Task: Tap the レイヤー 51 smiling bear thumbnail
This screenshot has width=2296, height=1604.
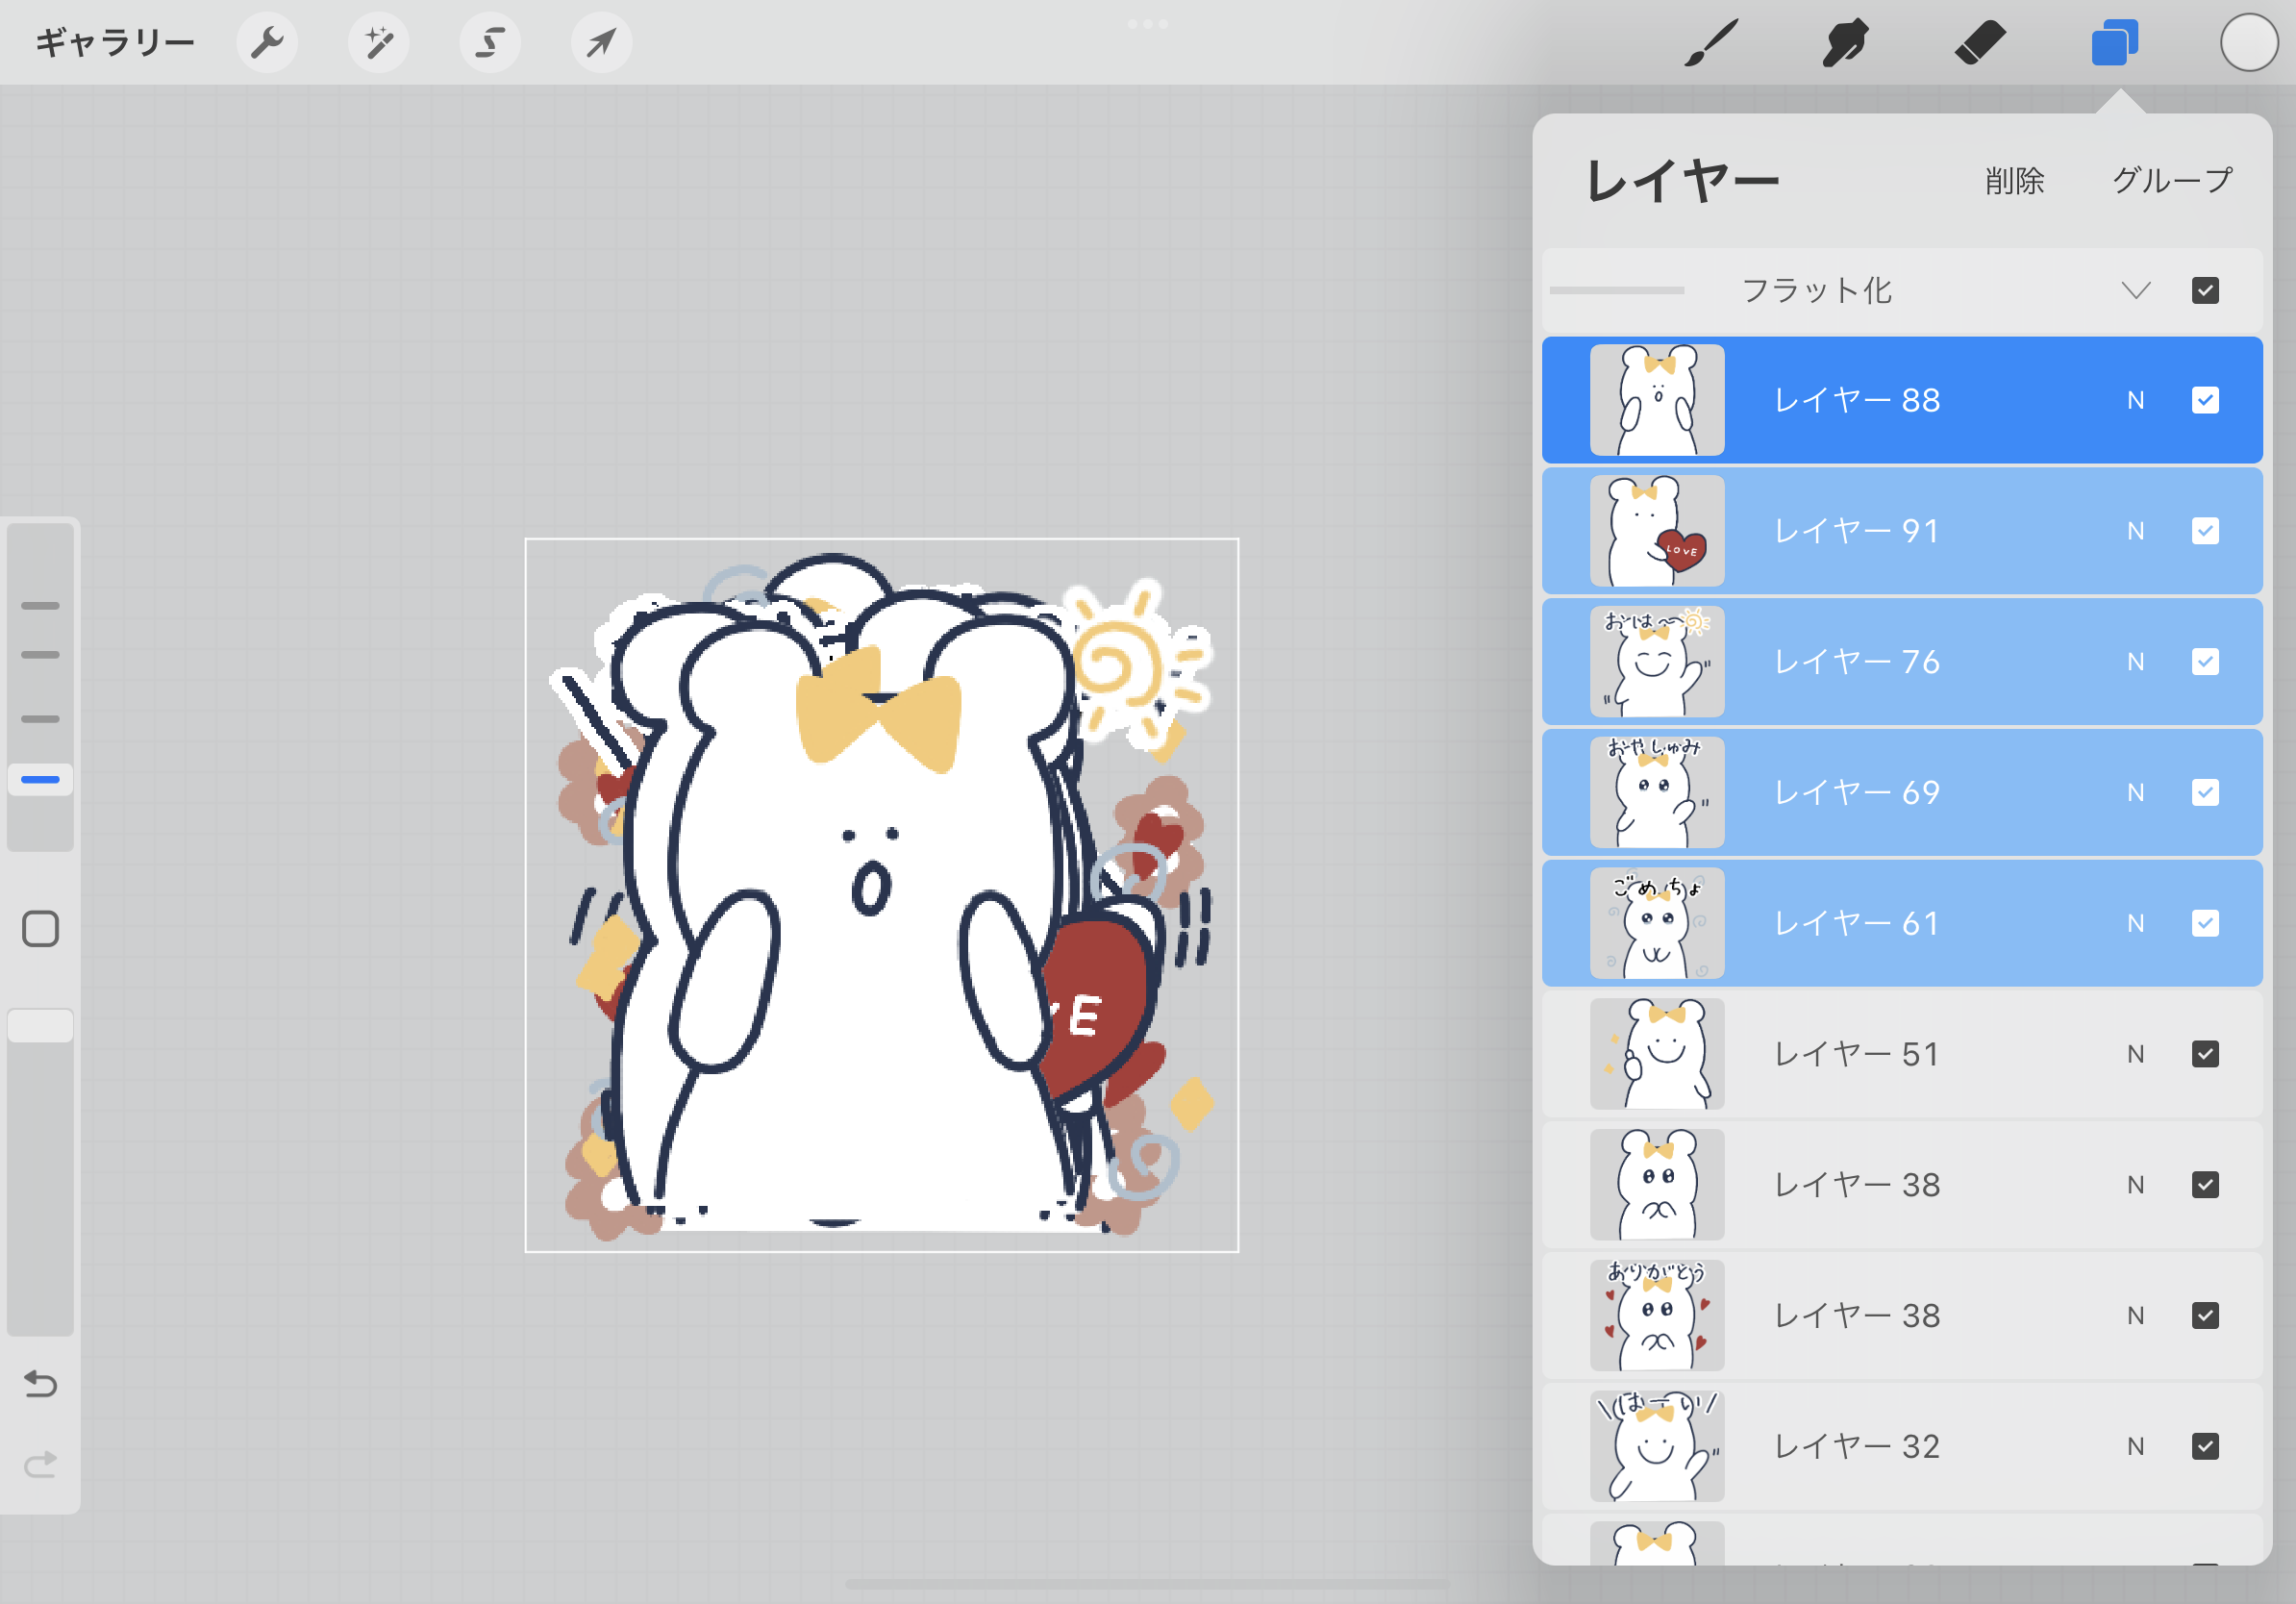Action: (1657, 1054)
